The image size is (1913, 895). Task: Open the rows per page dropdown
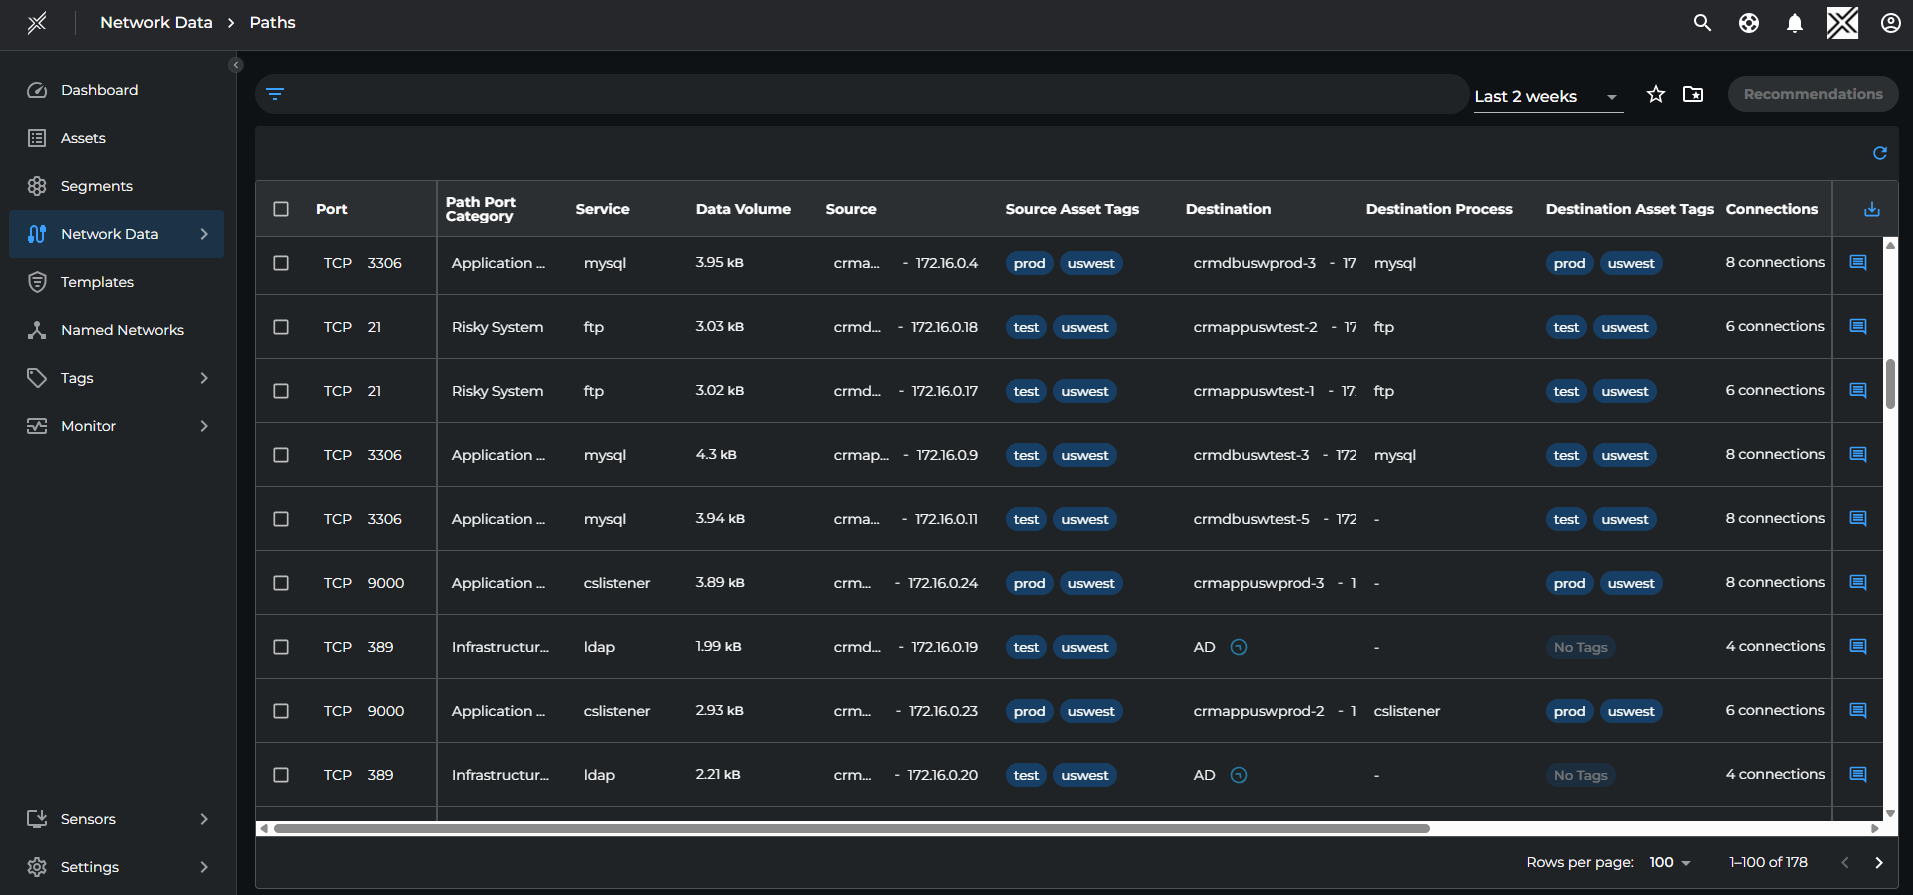pos(1669,862)
